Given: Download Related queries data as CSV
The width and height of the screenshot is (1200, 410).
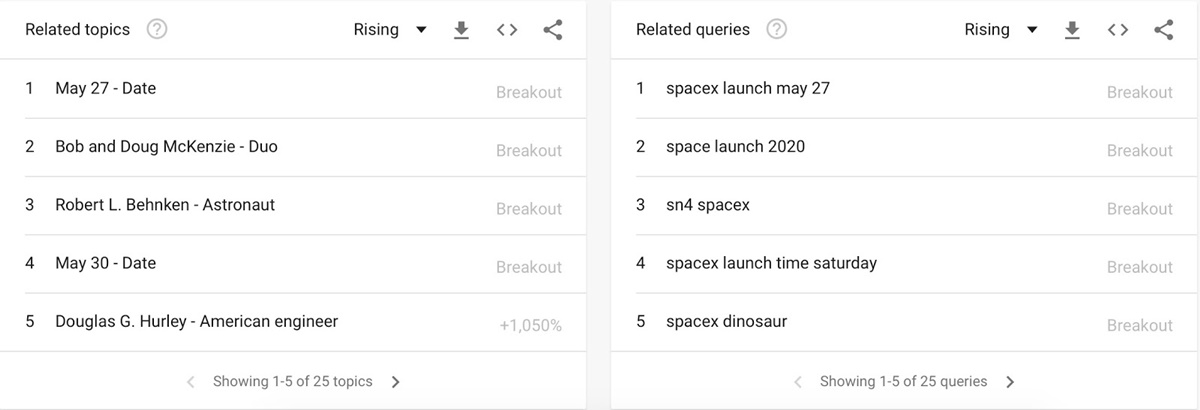Looking at the screenshot, I should [x=1072, y=30].
